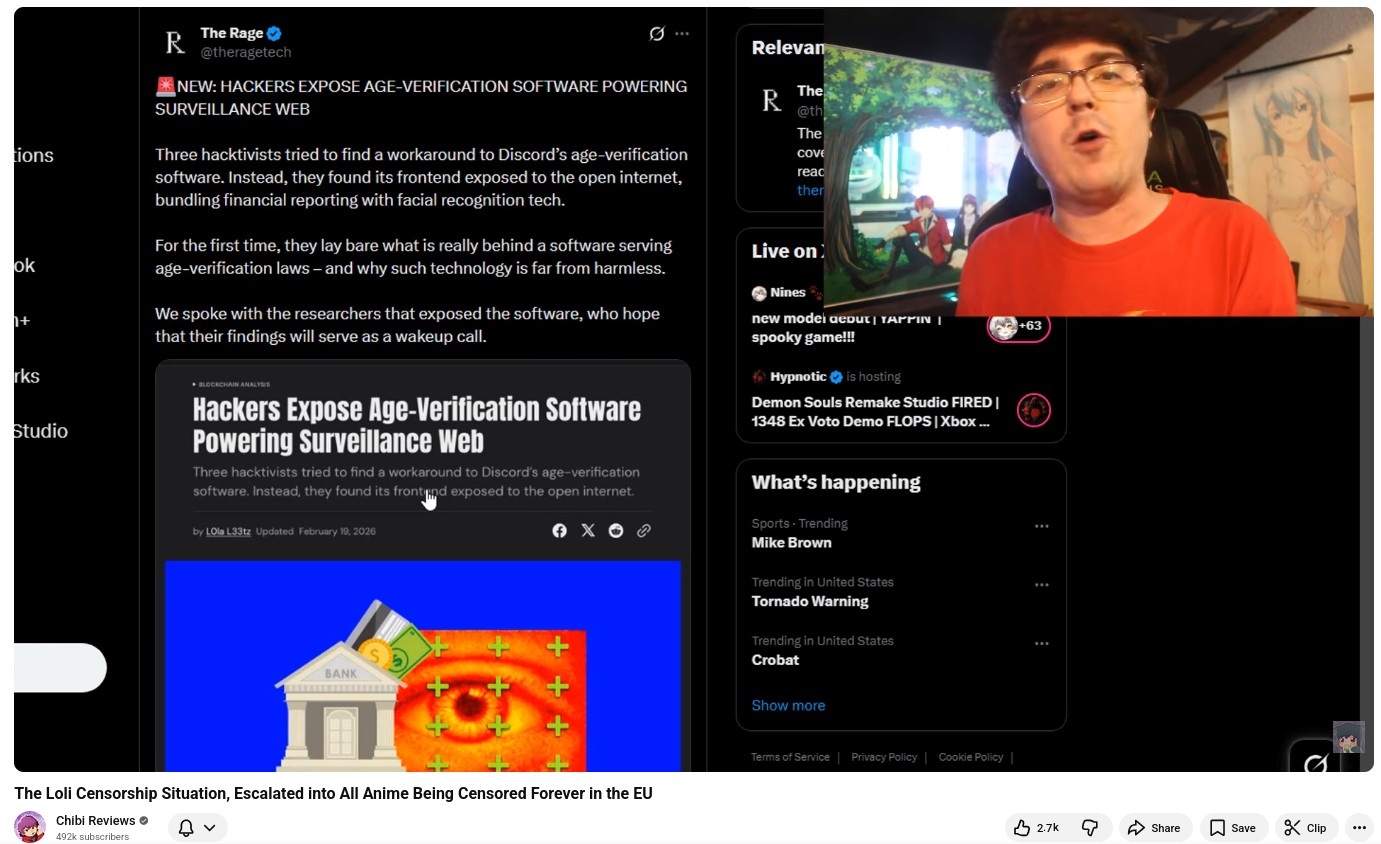Open more actions menu below video
The height and width of the screenshot is (844, 1381).
pyautogui.click(x=1359, y=828)
